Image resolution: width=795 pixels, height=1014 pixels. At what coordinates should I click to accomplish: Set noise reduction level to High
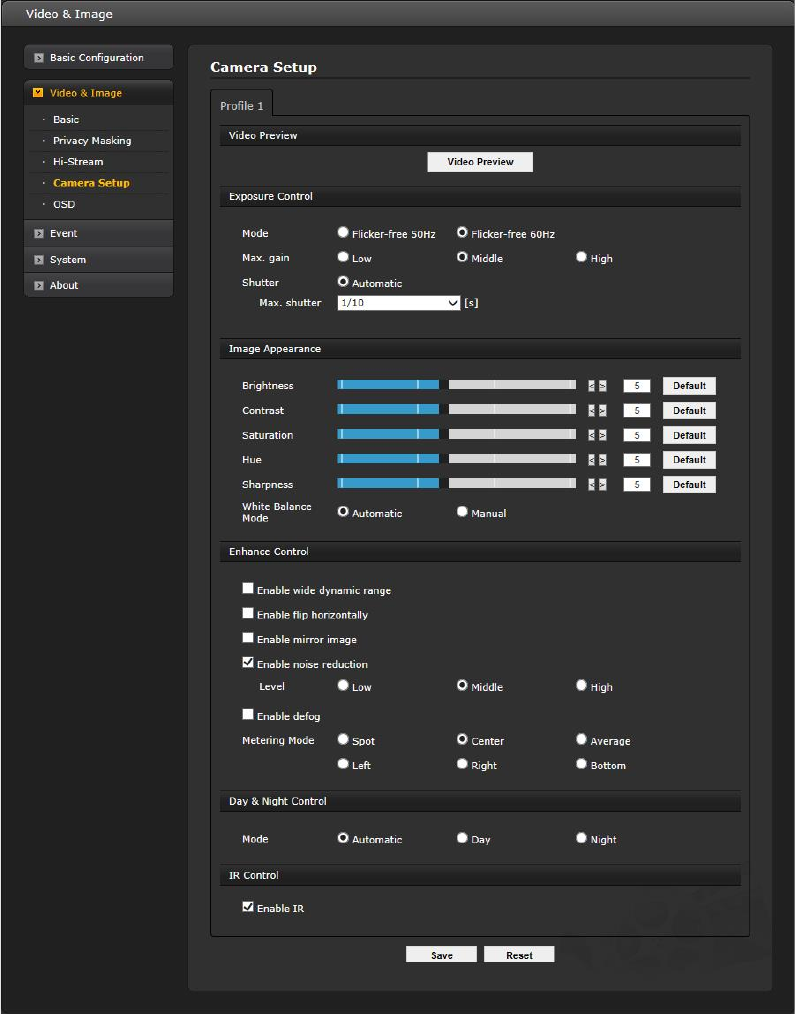click(581, 685)
